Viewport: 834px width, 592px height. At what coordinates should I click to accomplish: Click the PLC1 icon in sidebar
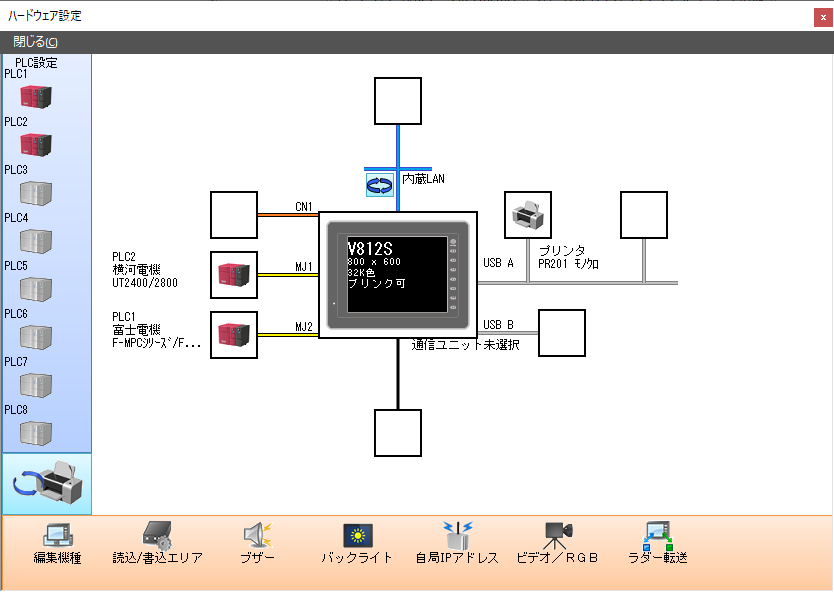pos(36,97)
